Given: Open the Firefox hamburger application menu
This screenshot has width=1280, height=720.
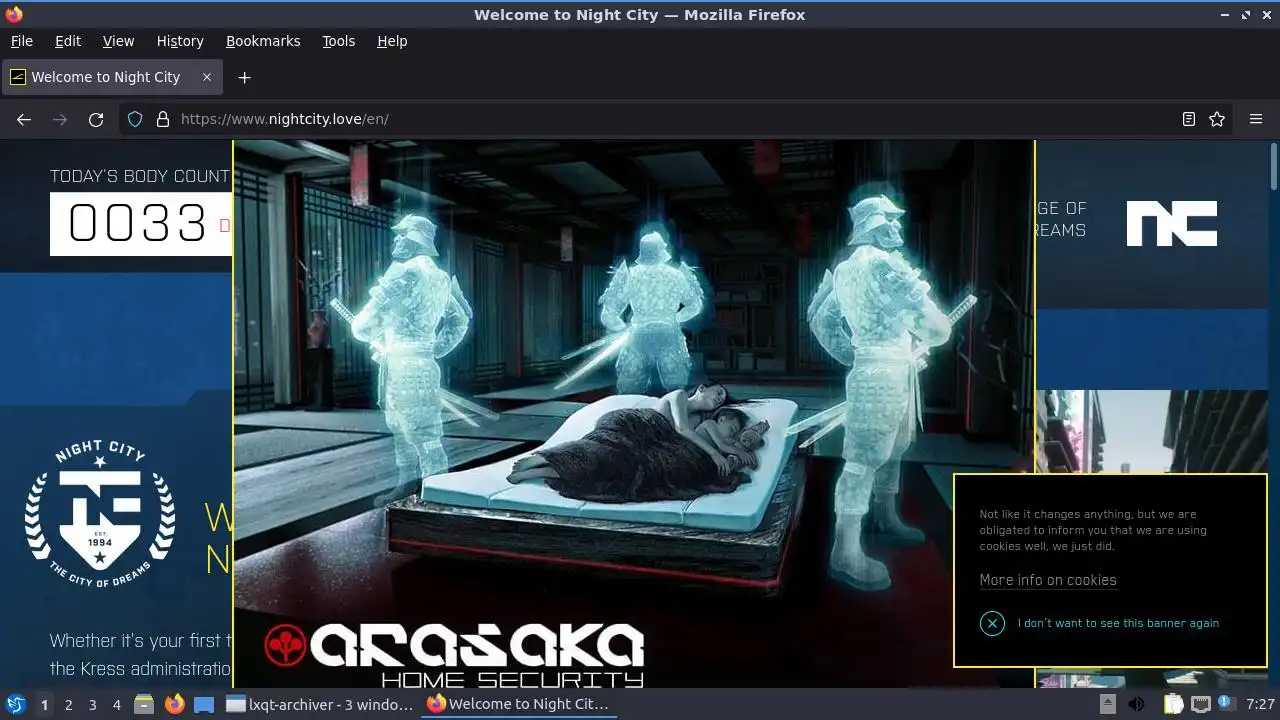Looking at the screenshot, I should (x=1256, y=119).
